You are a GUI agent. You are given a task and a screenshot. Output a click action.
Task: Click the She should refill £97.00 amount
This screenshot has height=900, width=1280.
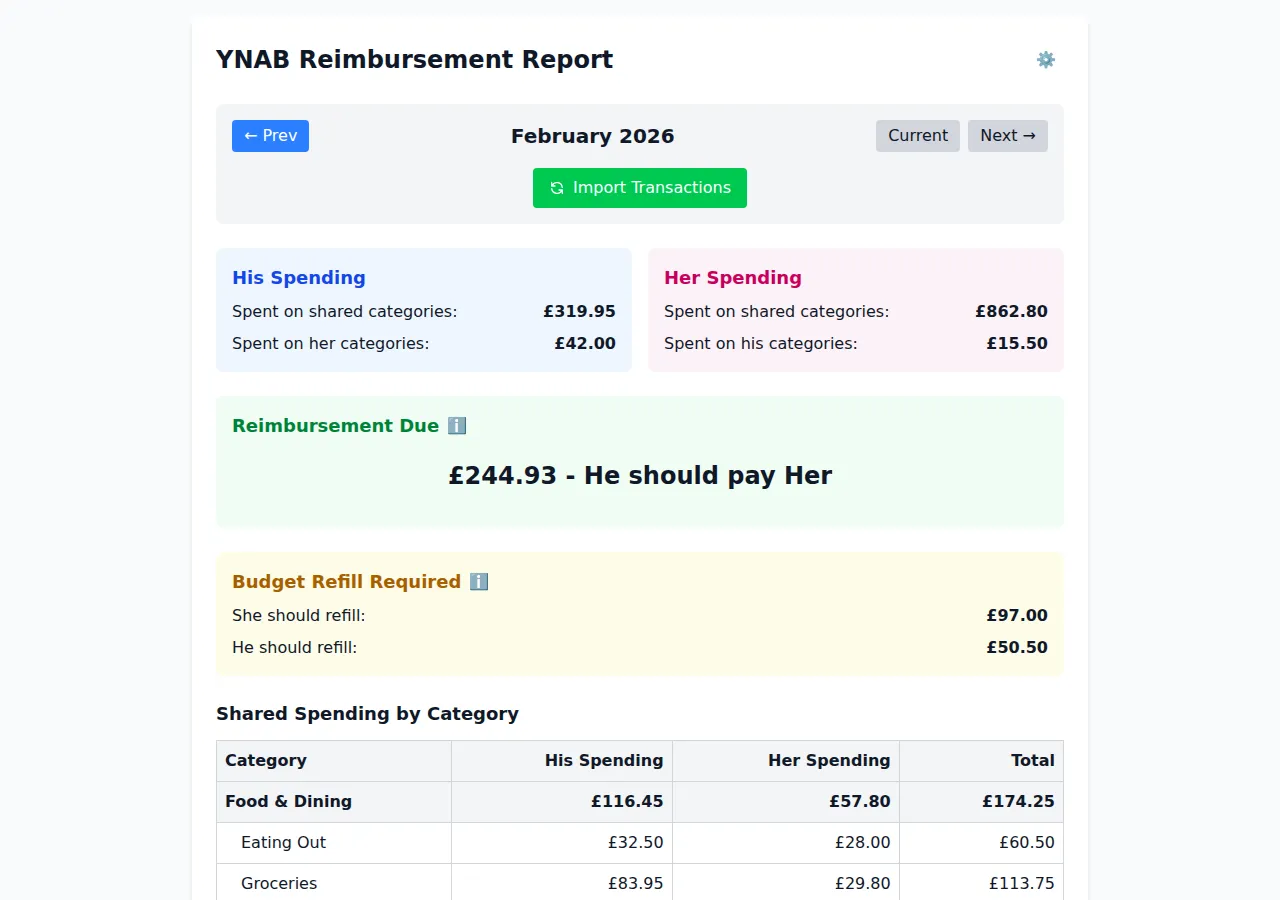1017,615
